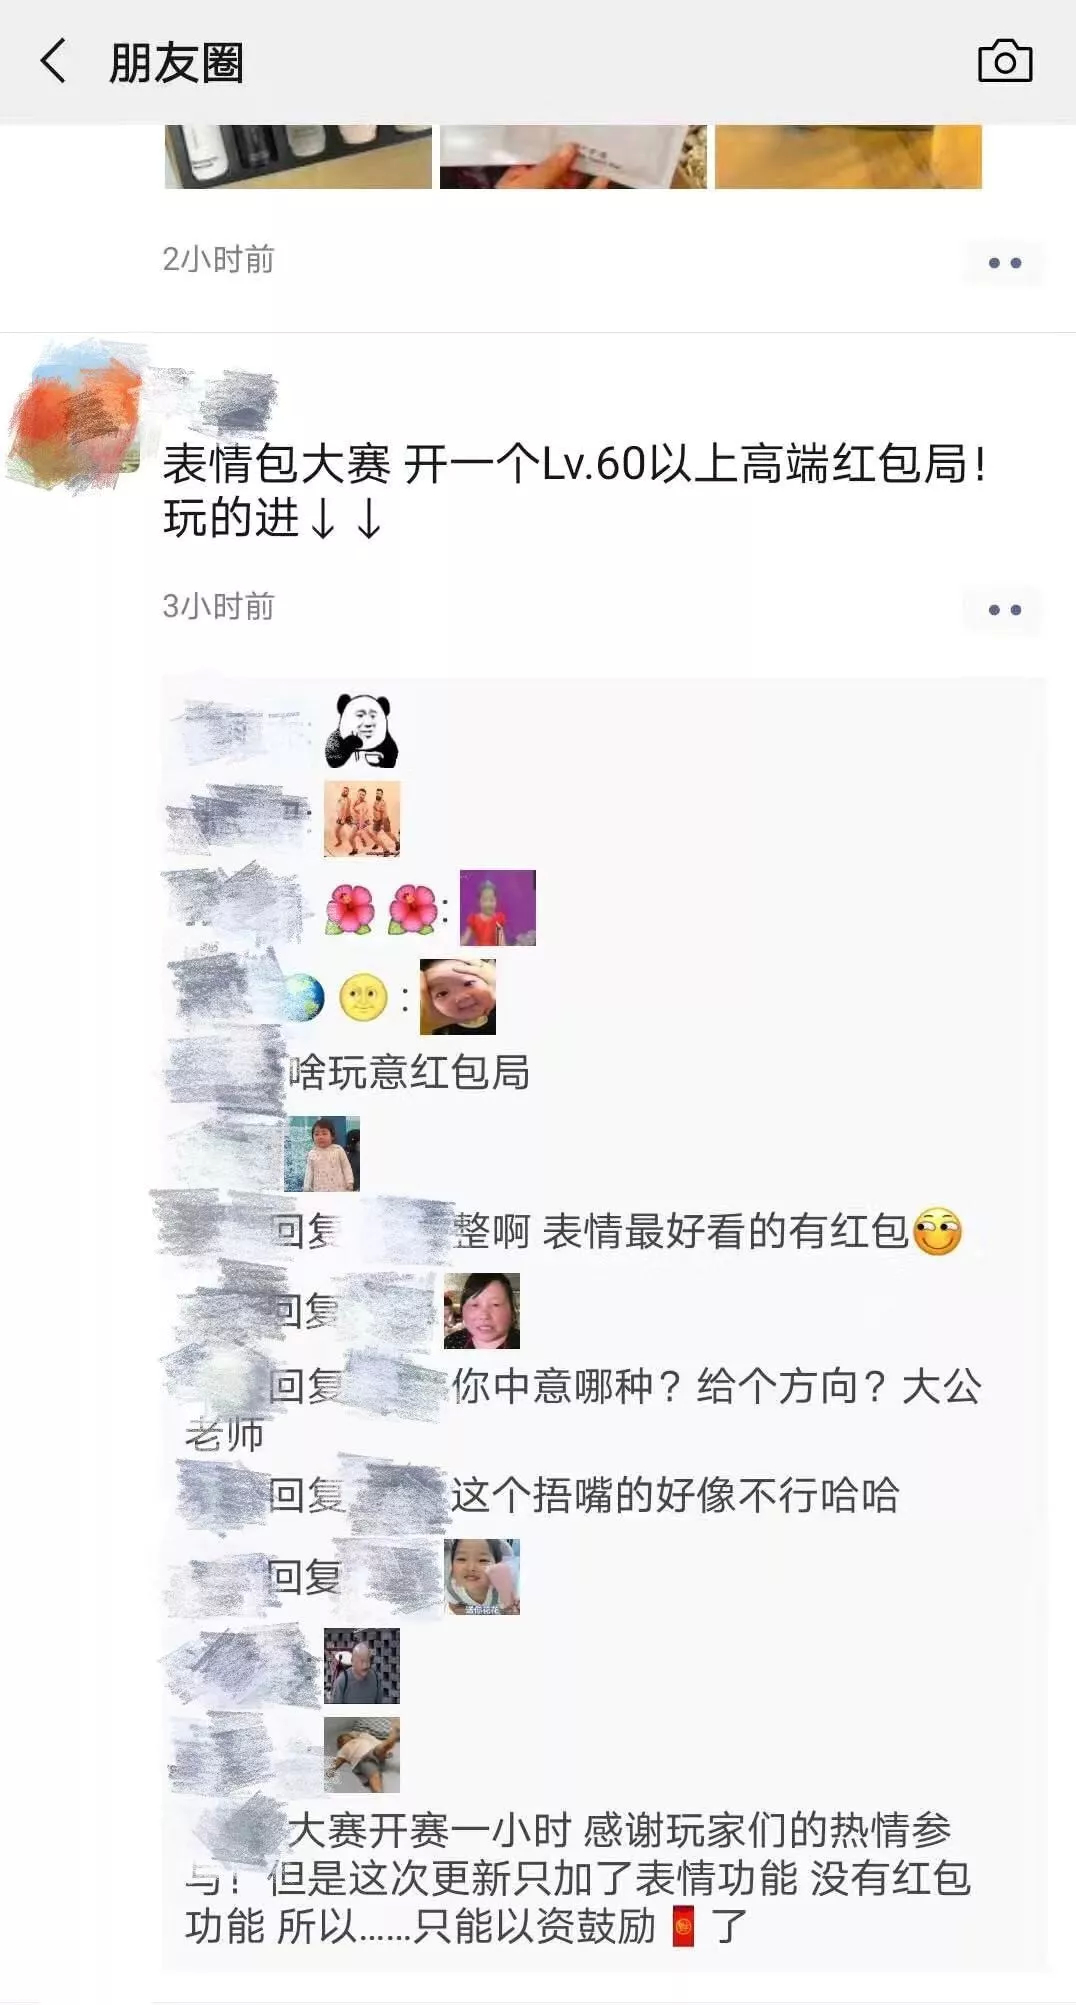The height and width of the screenshot is (2005, 1076).
Task: Tap the comment 啥玩意红包局
Action: (409, 1072)
